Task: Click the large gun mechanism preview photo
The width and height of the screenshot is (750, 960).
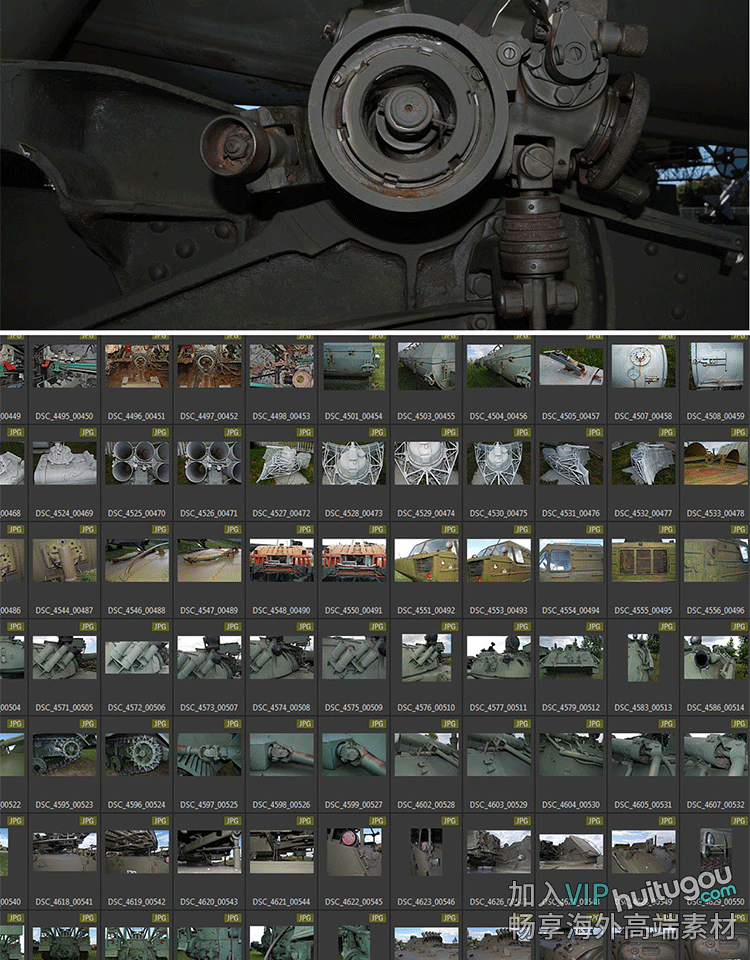Action: (375, 164)
